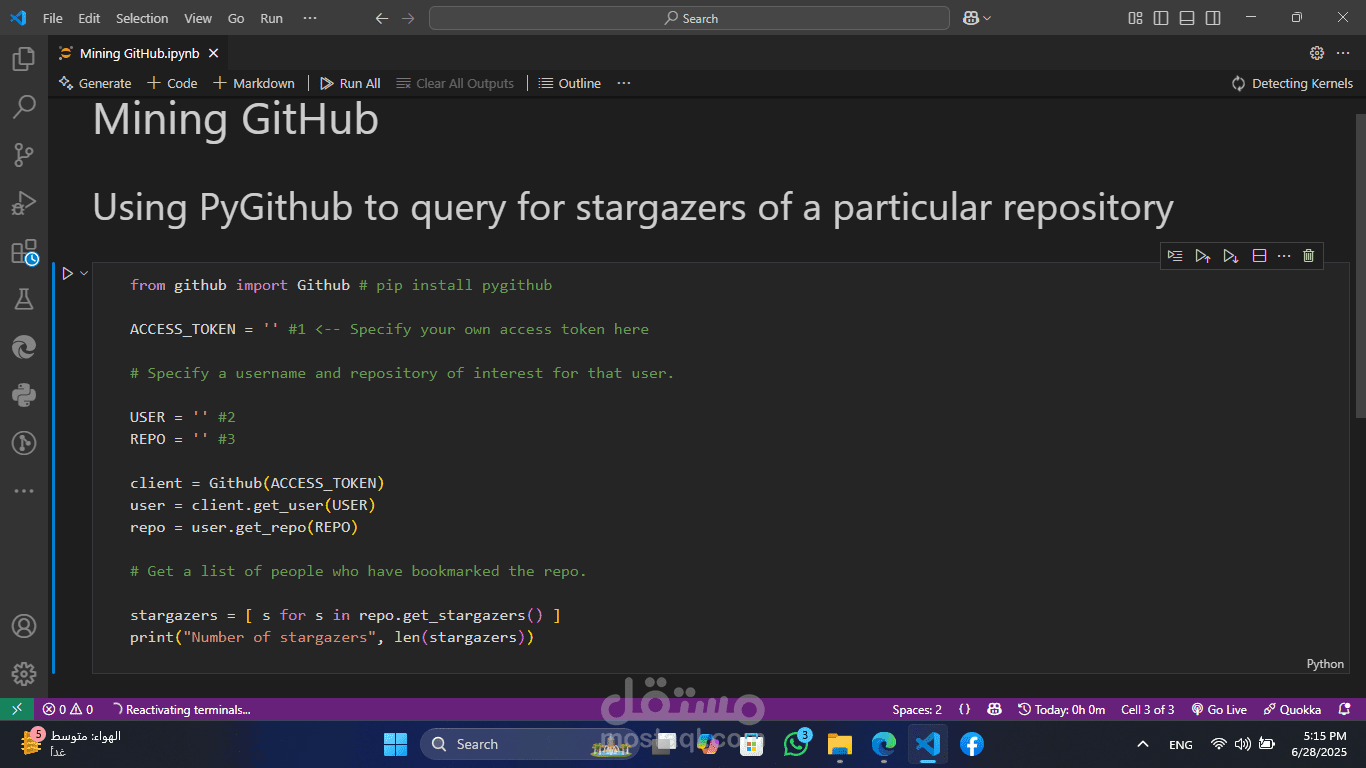
Task: Open the Edit menu
Action: coord(89,18)
